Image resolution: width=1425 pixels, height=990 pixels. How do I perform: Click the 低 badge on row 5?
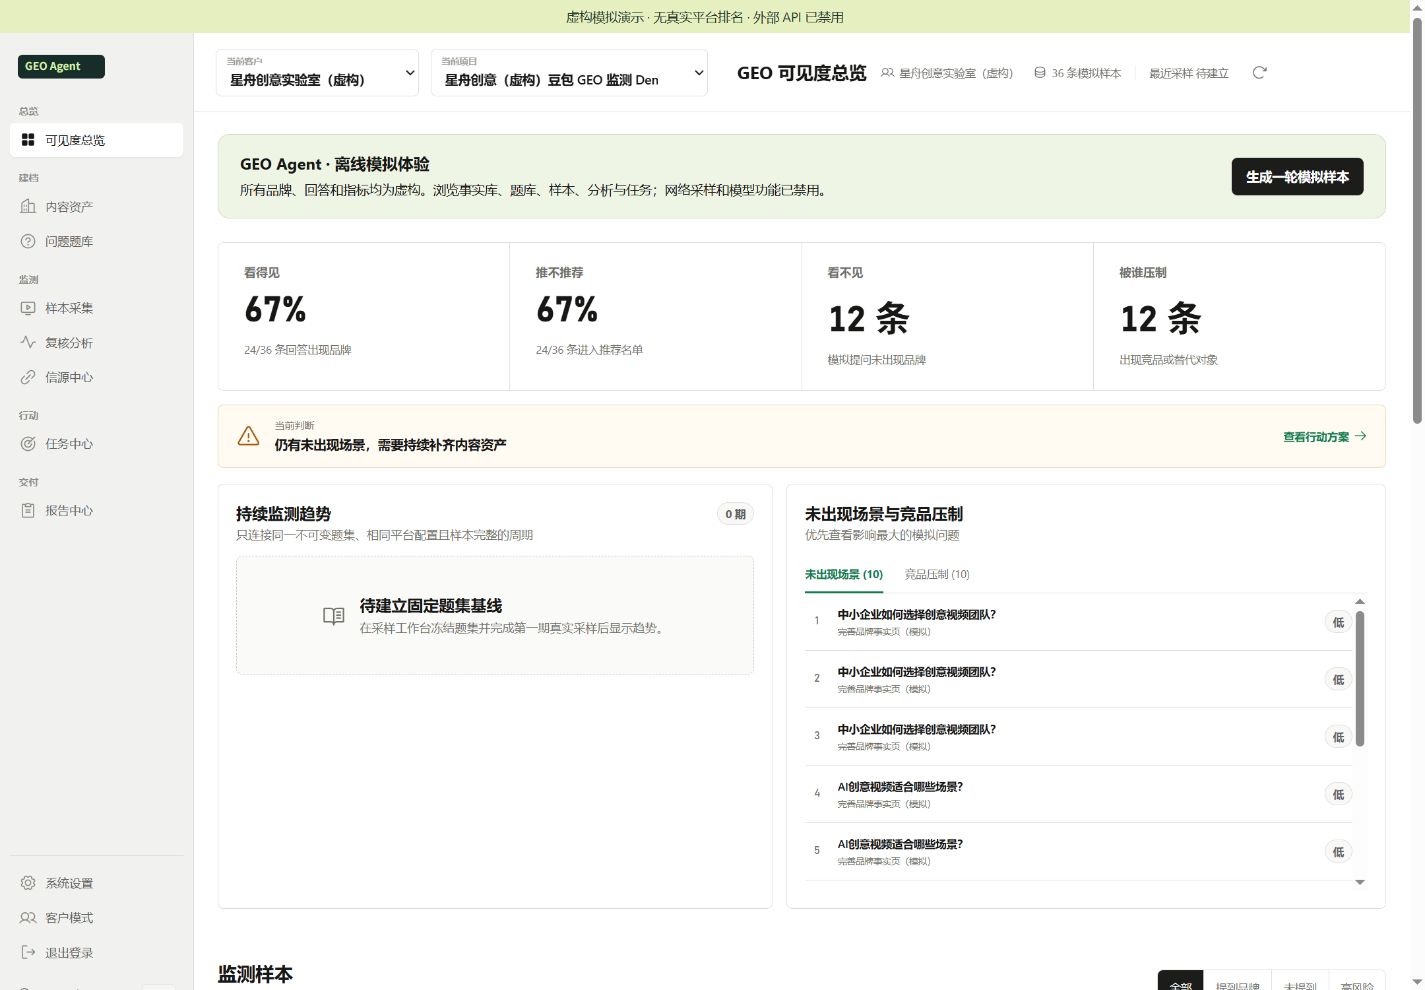click(1338, 852)
